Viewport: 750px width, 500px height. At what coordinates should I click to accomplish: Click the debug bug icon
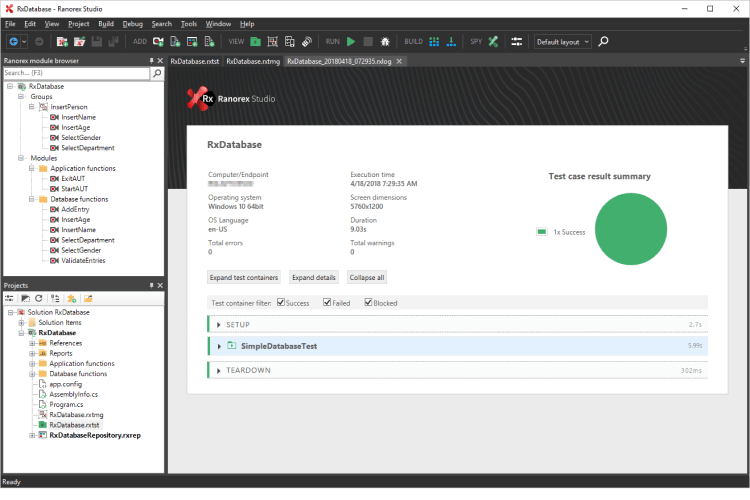tap(385, 42)
